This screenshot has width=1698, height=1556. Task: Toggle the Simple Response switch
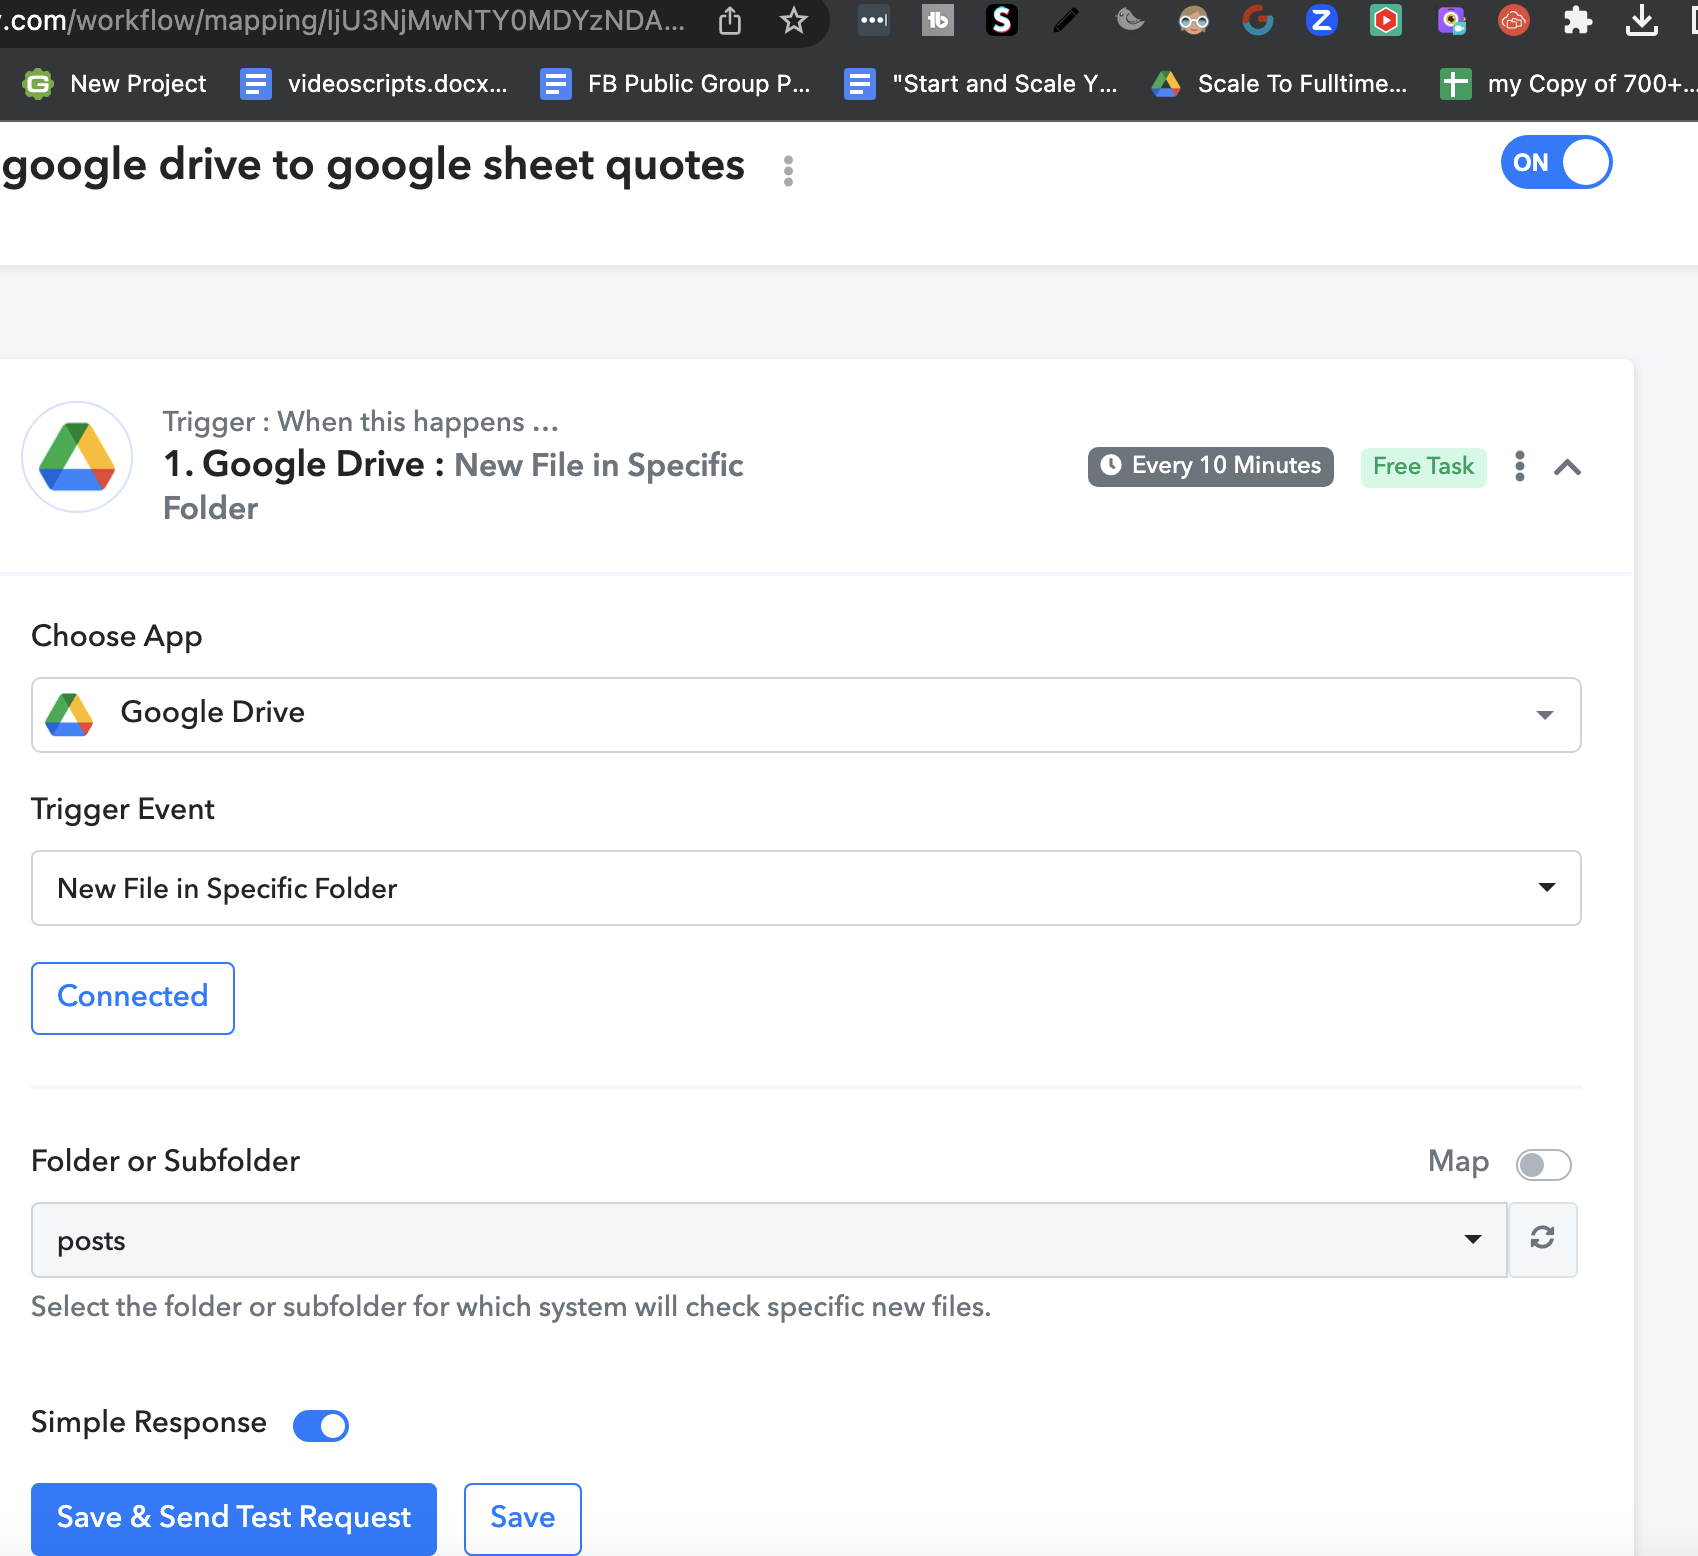pos(321,1425)
